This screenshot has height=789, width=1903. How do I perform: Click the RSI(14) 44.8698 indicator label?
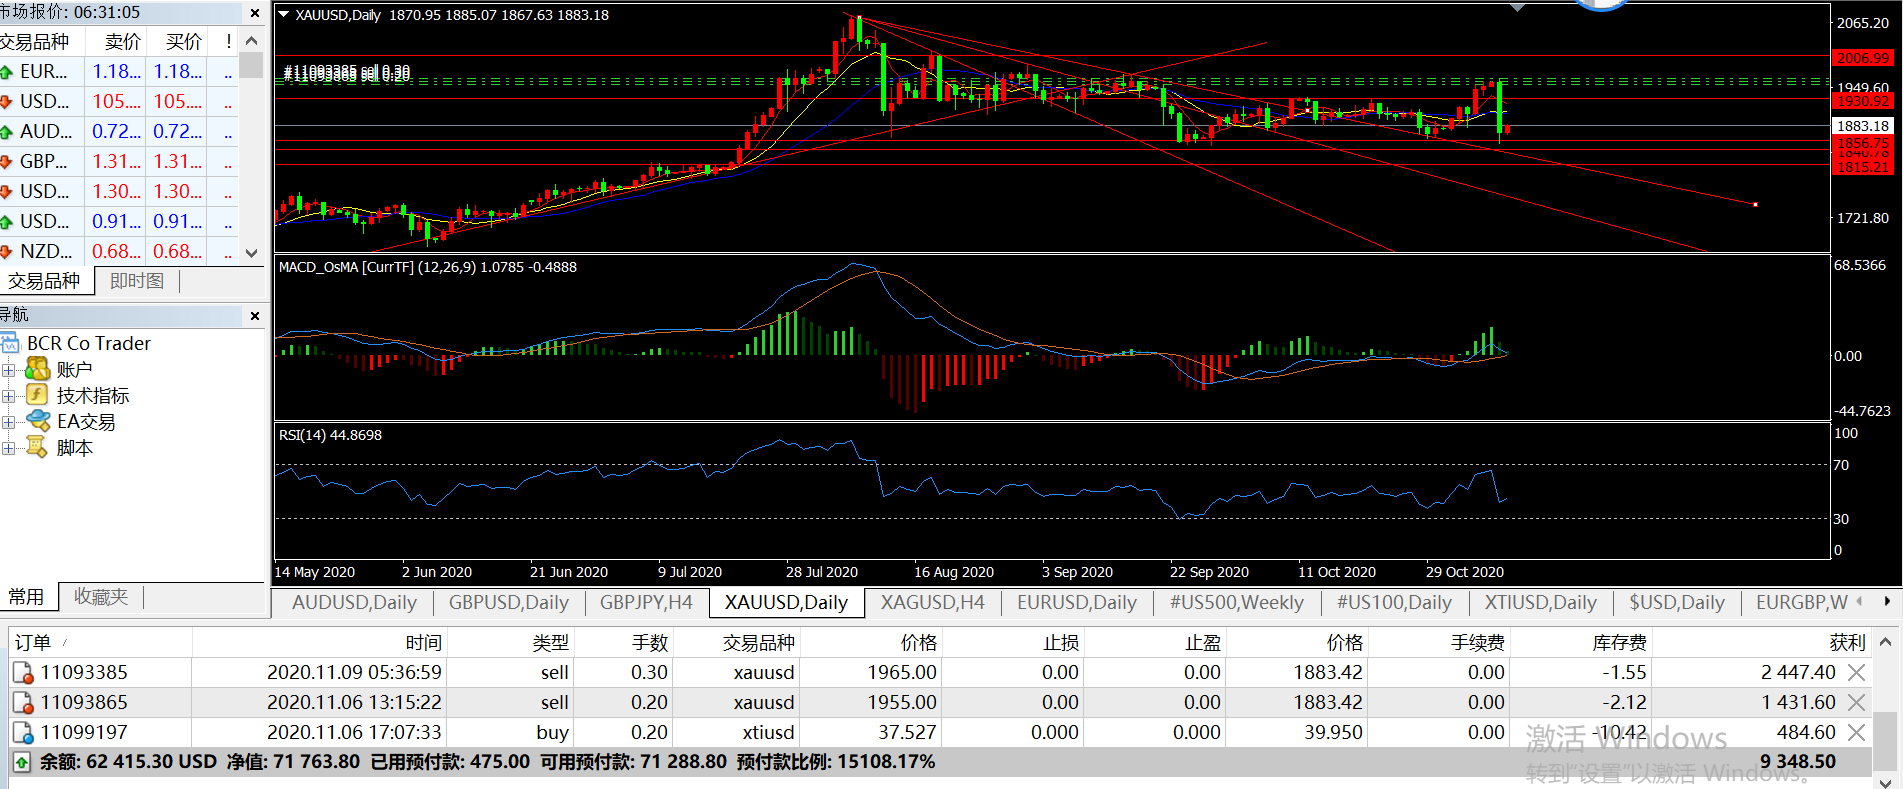pos(330,435)
